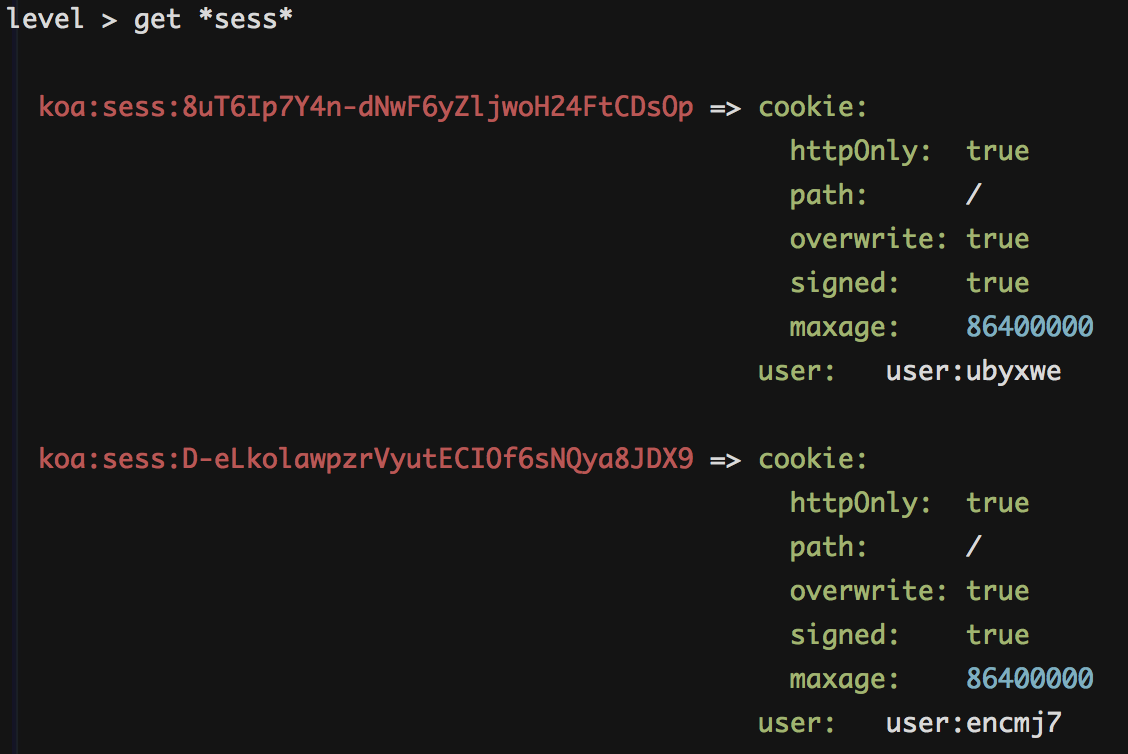Image resolution: width=1128 pixels, height=754 pixels.
Task: Click the second 'cookie:' label
Action: 813,459
